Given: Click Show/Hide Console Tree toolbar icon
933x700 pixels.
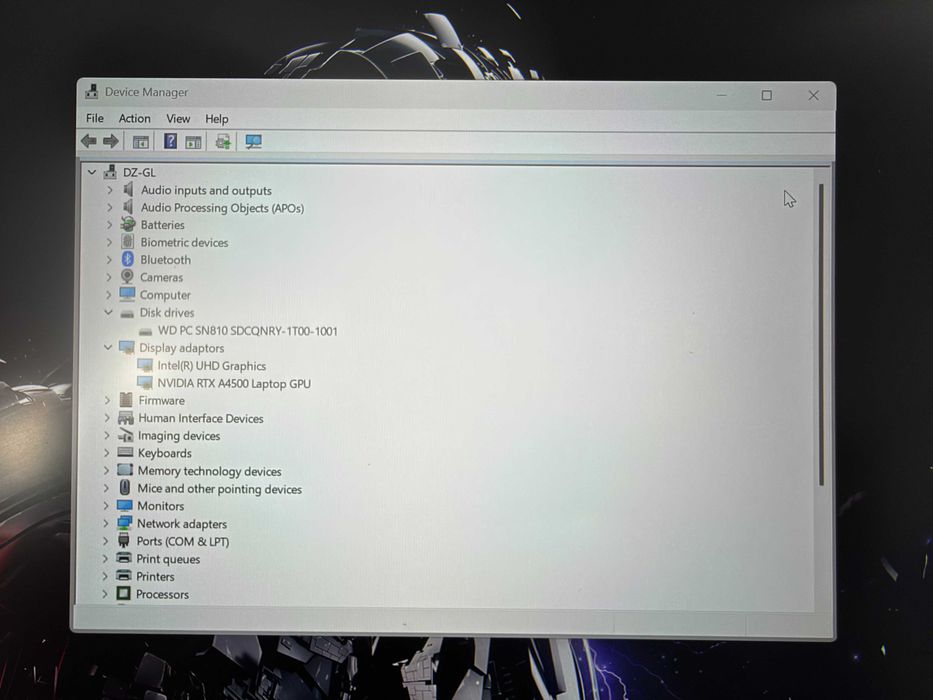Looking at the screenshot, I should [140, 142].
